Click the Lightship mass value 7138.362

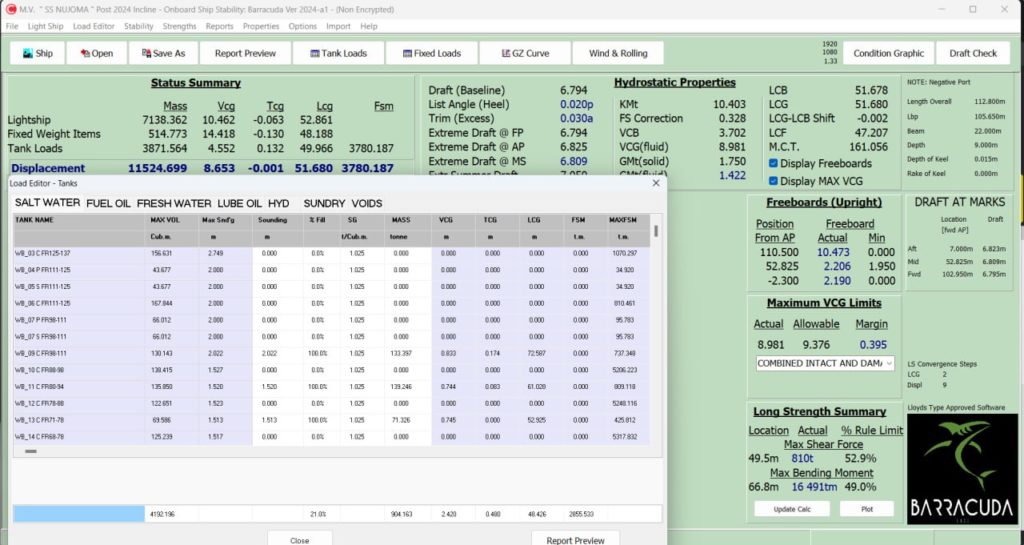point(165,120)
